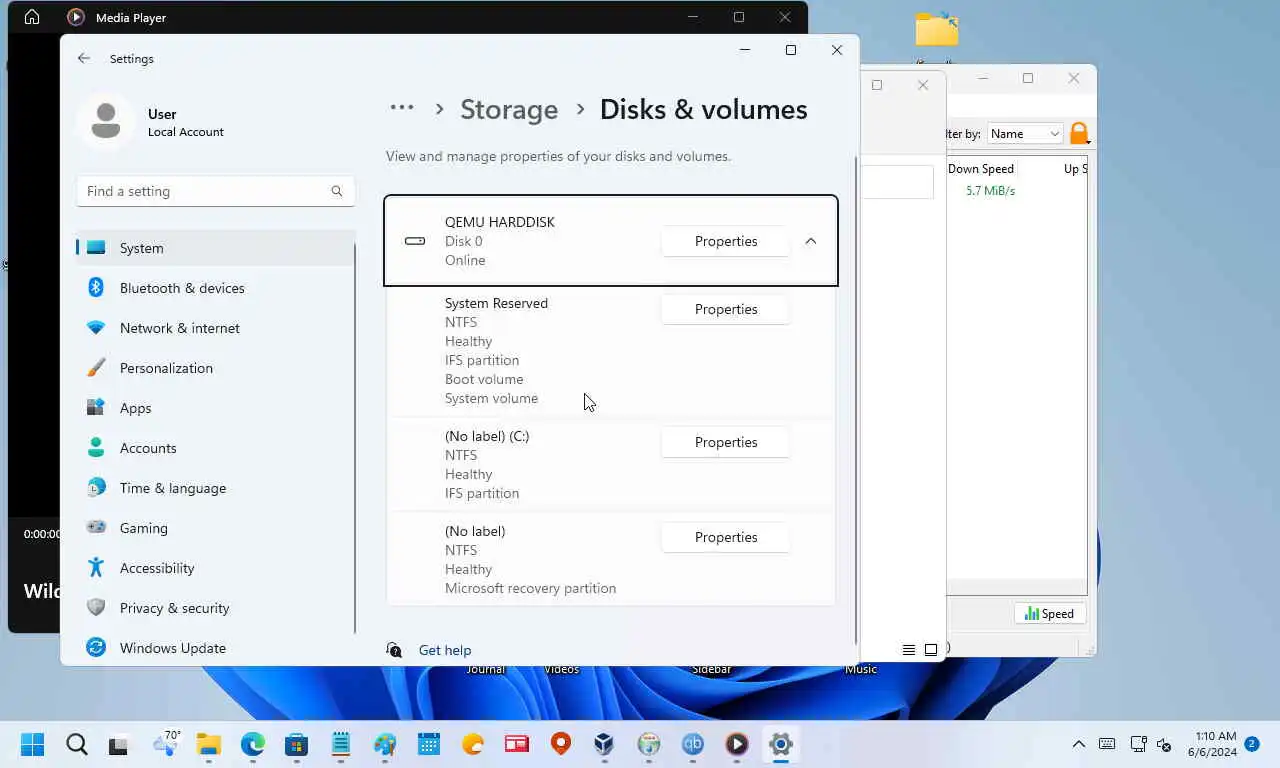Open Accessibility settings
1280x768 pixels.
pos(216,568)
